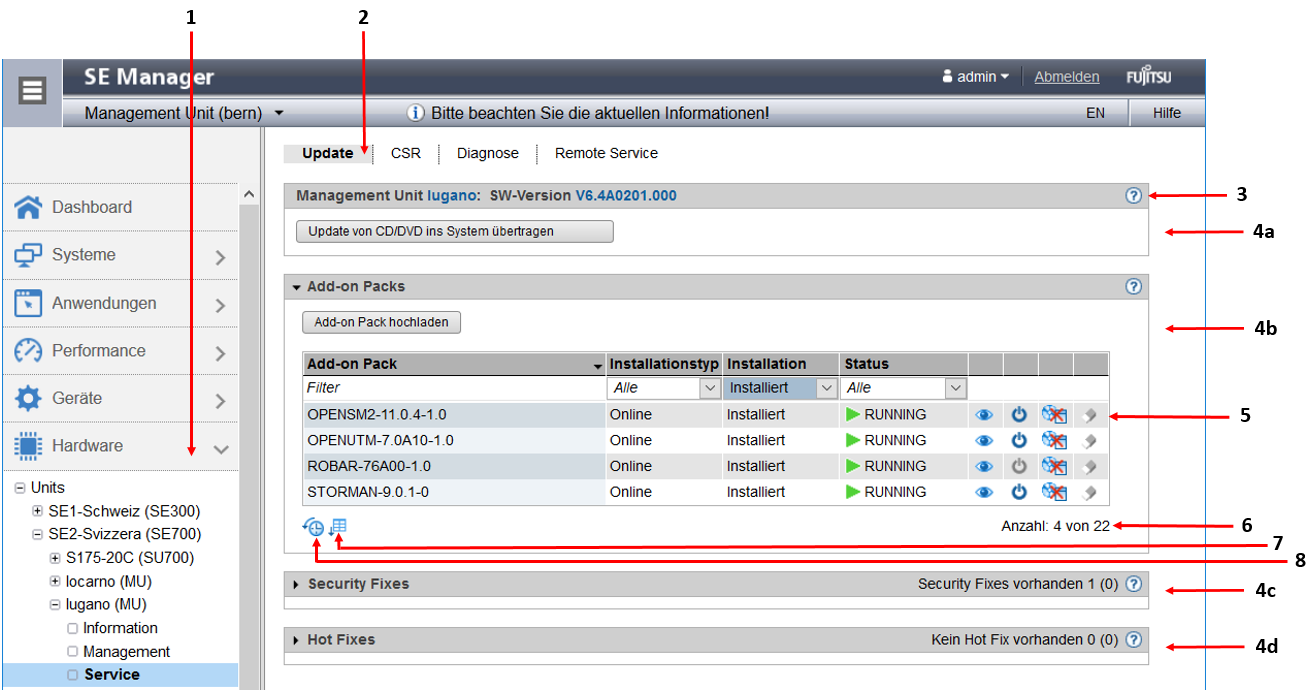Expand the locarno (MU) tree node
Image resolution: width=1313 pixels, height=694 pixels.
coord(55,581)
